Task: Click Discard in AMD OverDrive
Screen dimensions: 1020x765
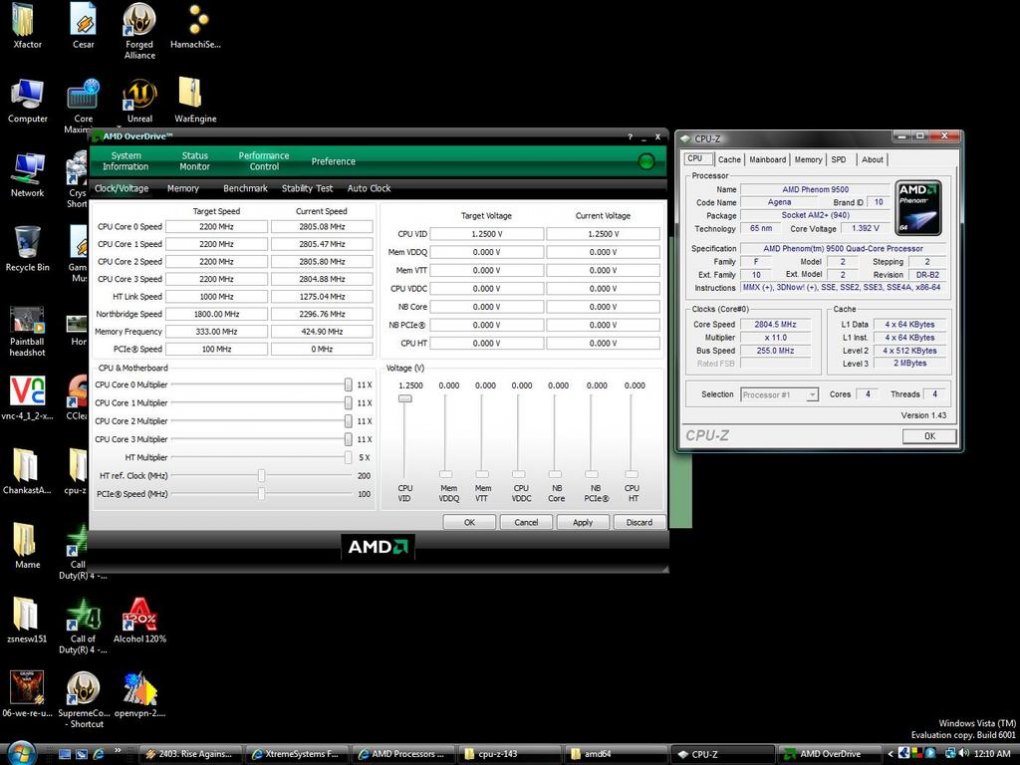Action: tap(639, 522)
